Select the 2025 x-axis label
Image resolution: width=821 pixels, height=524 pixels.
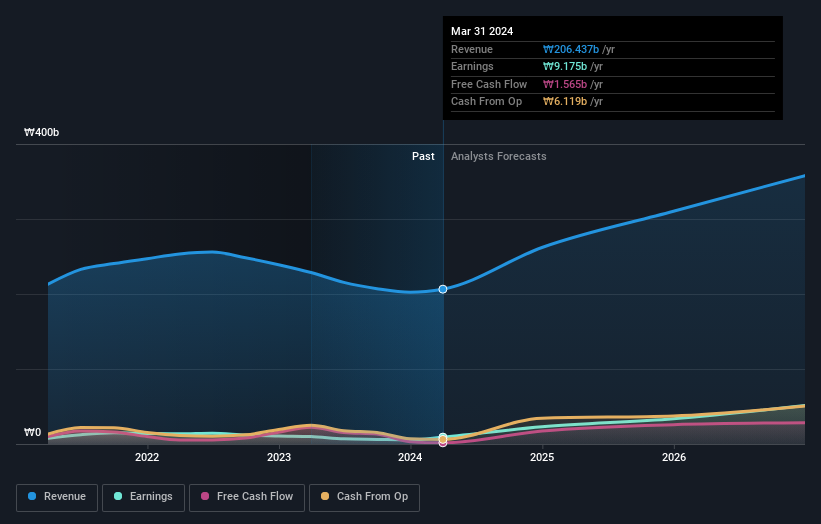[542, 457]
